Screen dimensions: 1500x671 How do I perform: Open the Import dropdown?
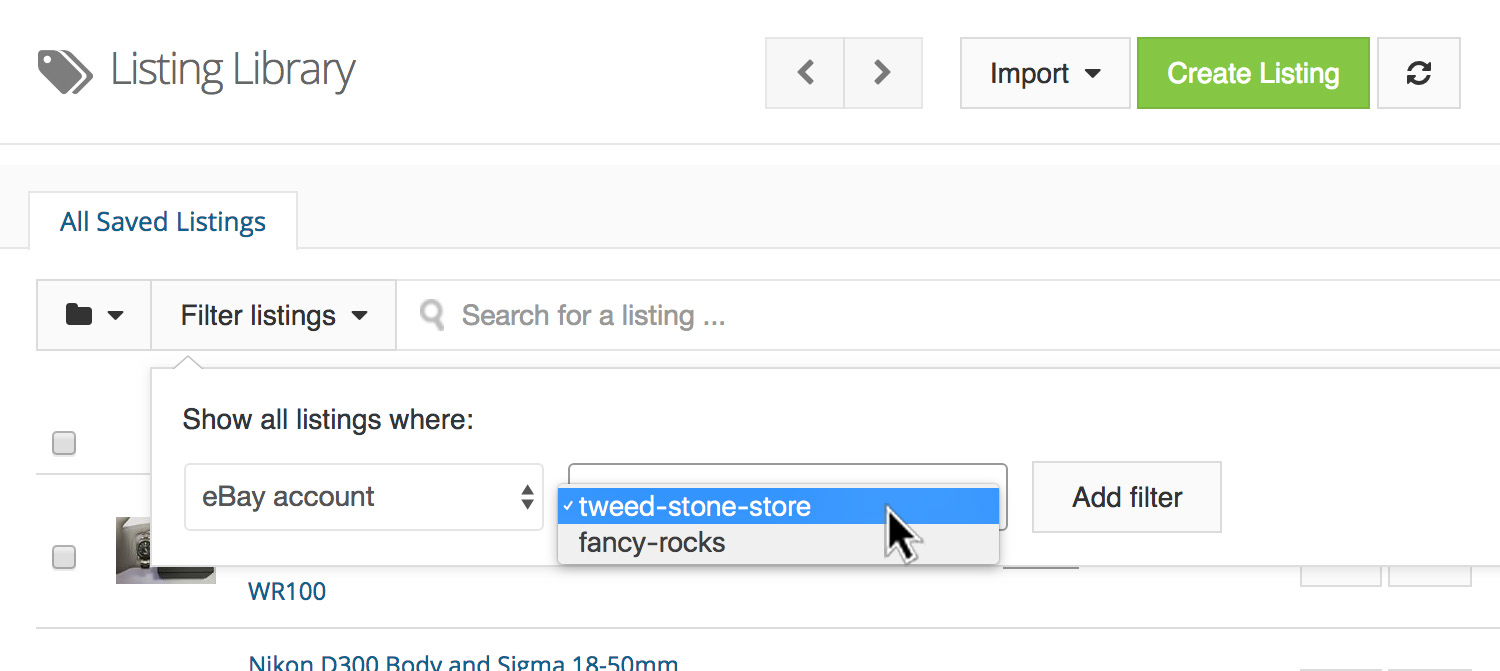1045,73
